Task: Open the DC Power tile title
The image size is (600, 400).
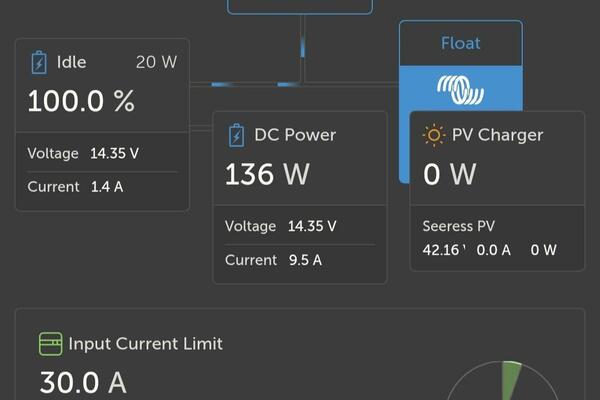Action: [x=295, y=135]
